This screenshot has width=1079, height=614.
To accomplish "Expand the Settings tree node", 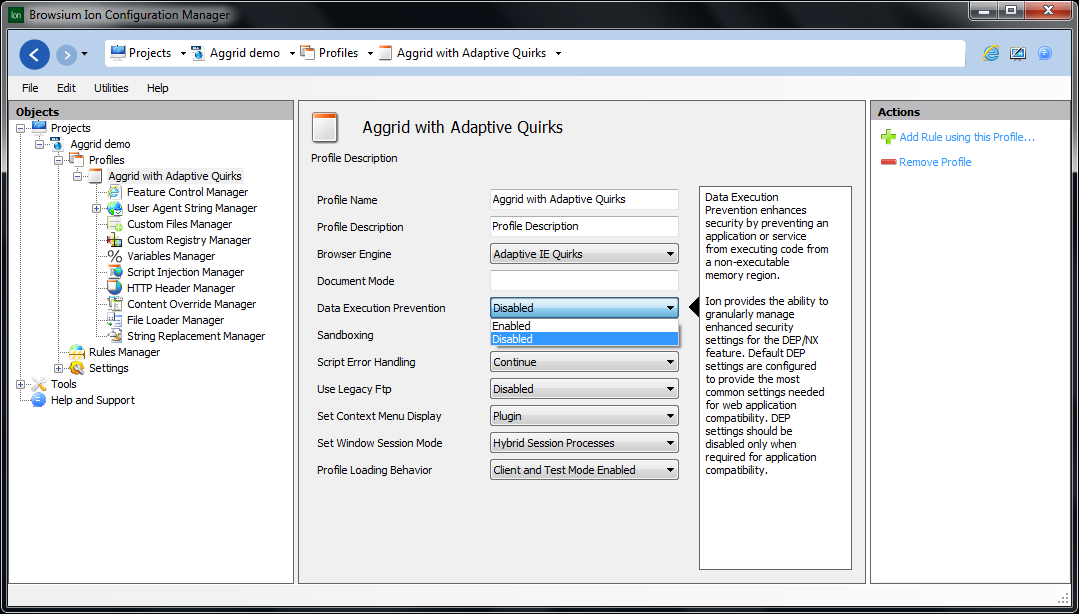I will point(58,368).
